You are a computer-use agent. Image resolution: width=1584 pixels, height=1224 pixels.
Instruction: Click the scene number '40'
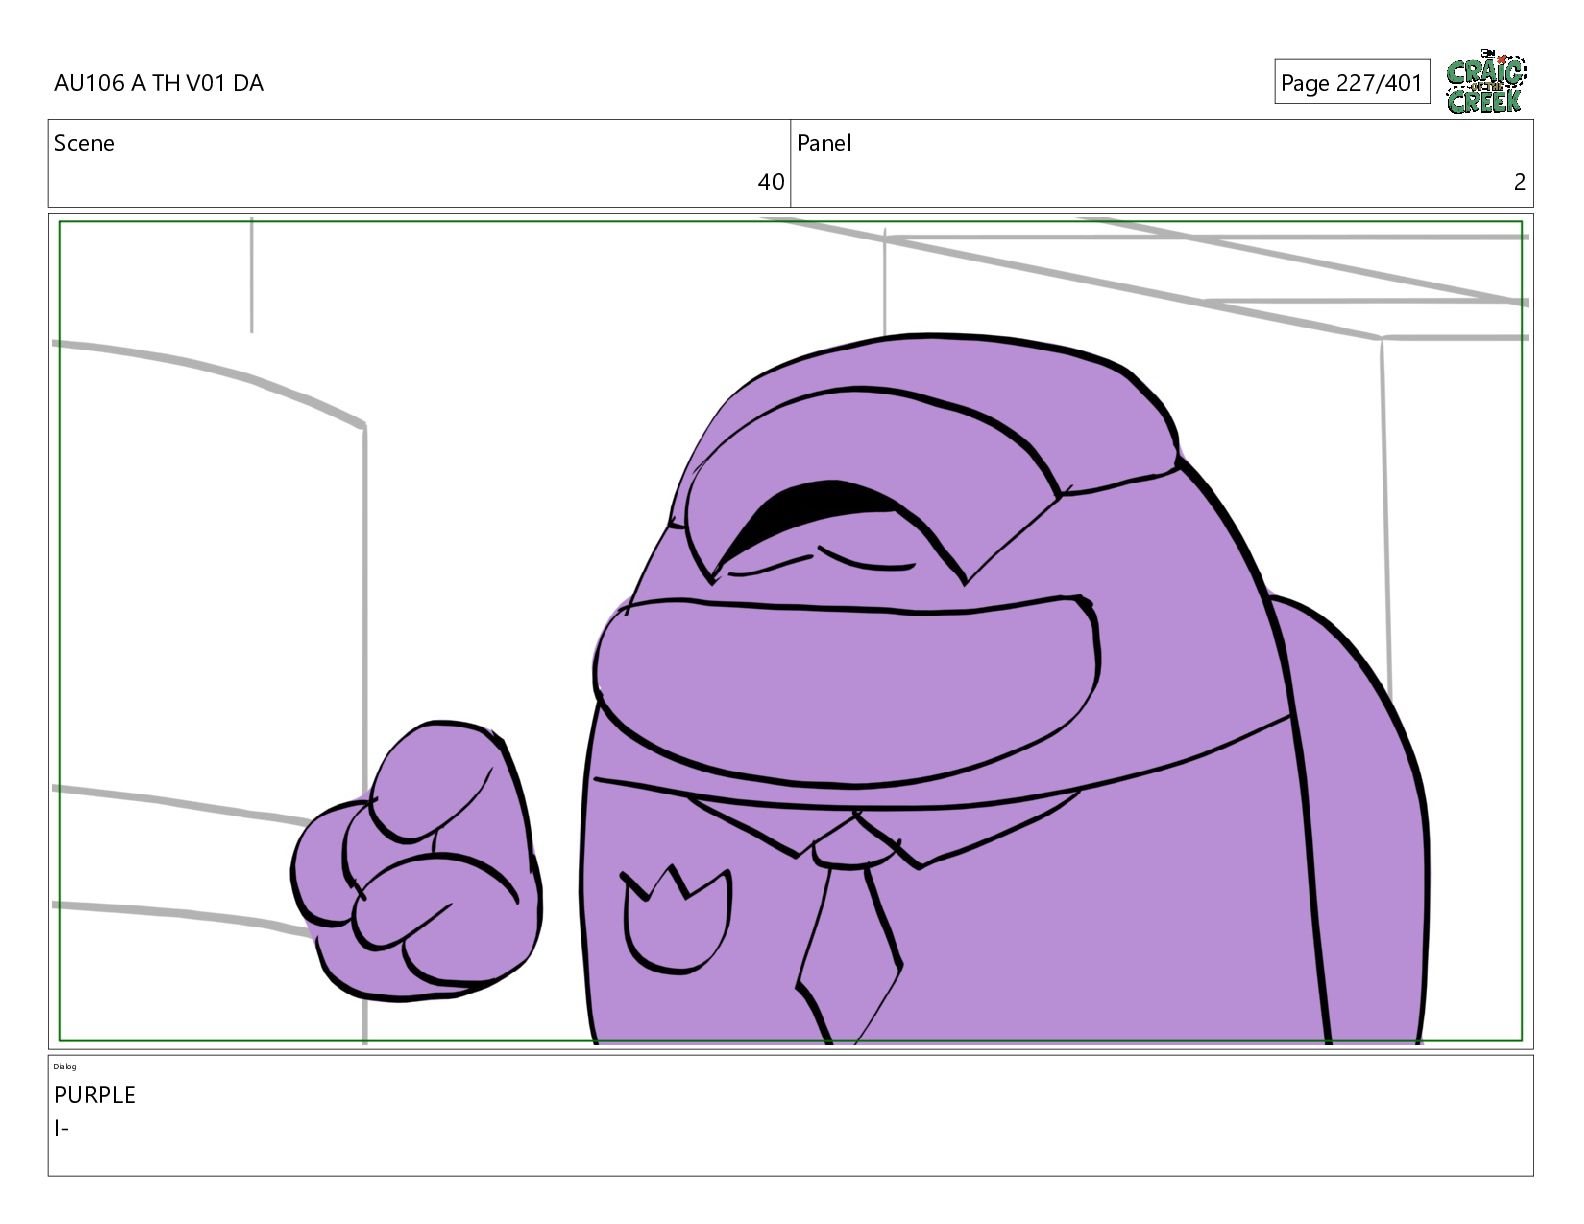771,182
